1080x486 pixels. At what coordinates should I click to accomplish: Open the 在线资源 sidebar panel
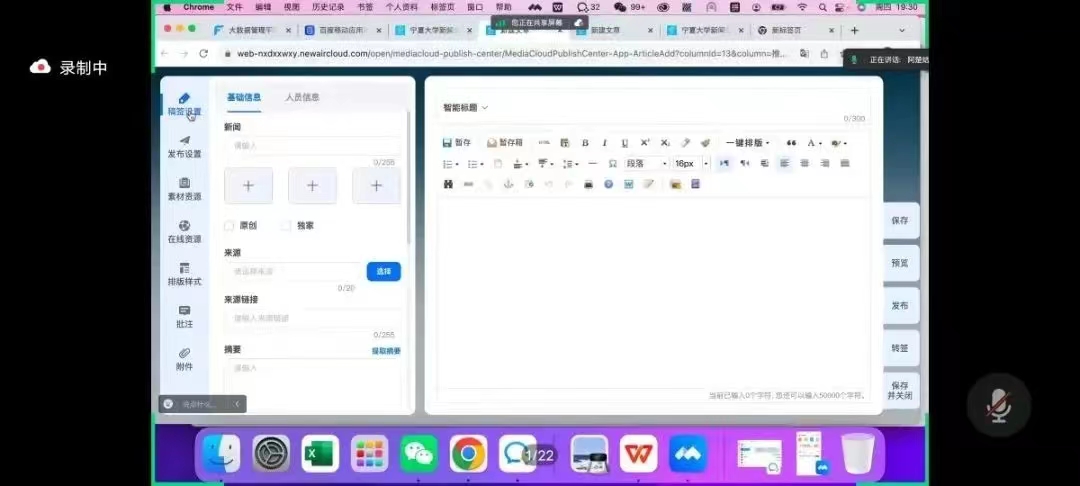click(184, 232)
